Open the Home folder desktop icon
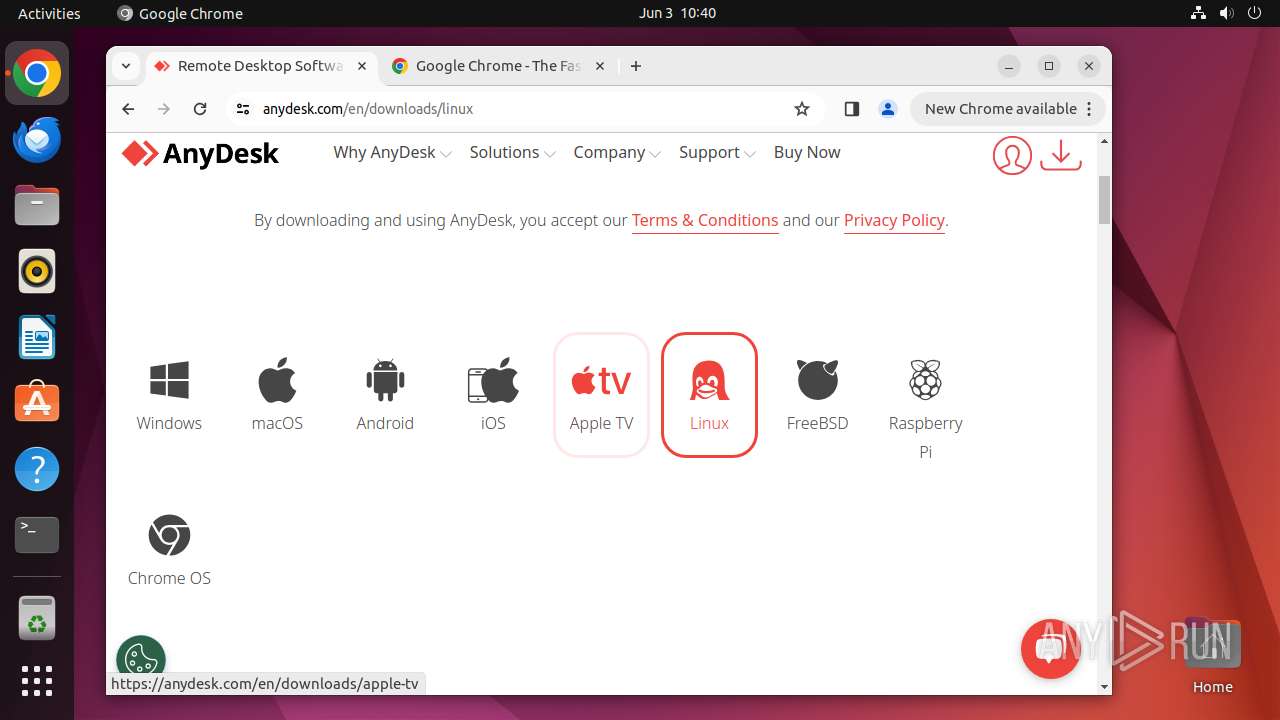The height and width of the screenshot is (720, 1280). [x=1212, y=657]
